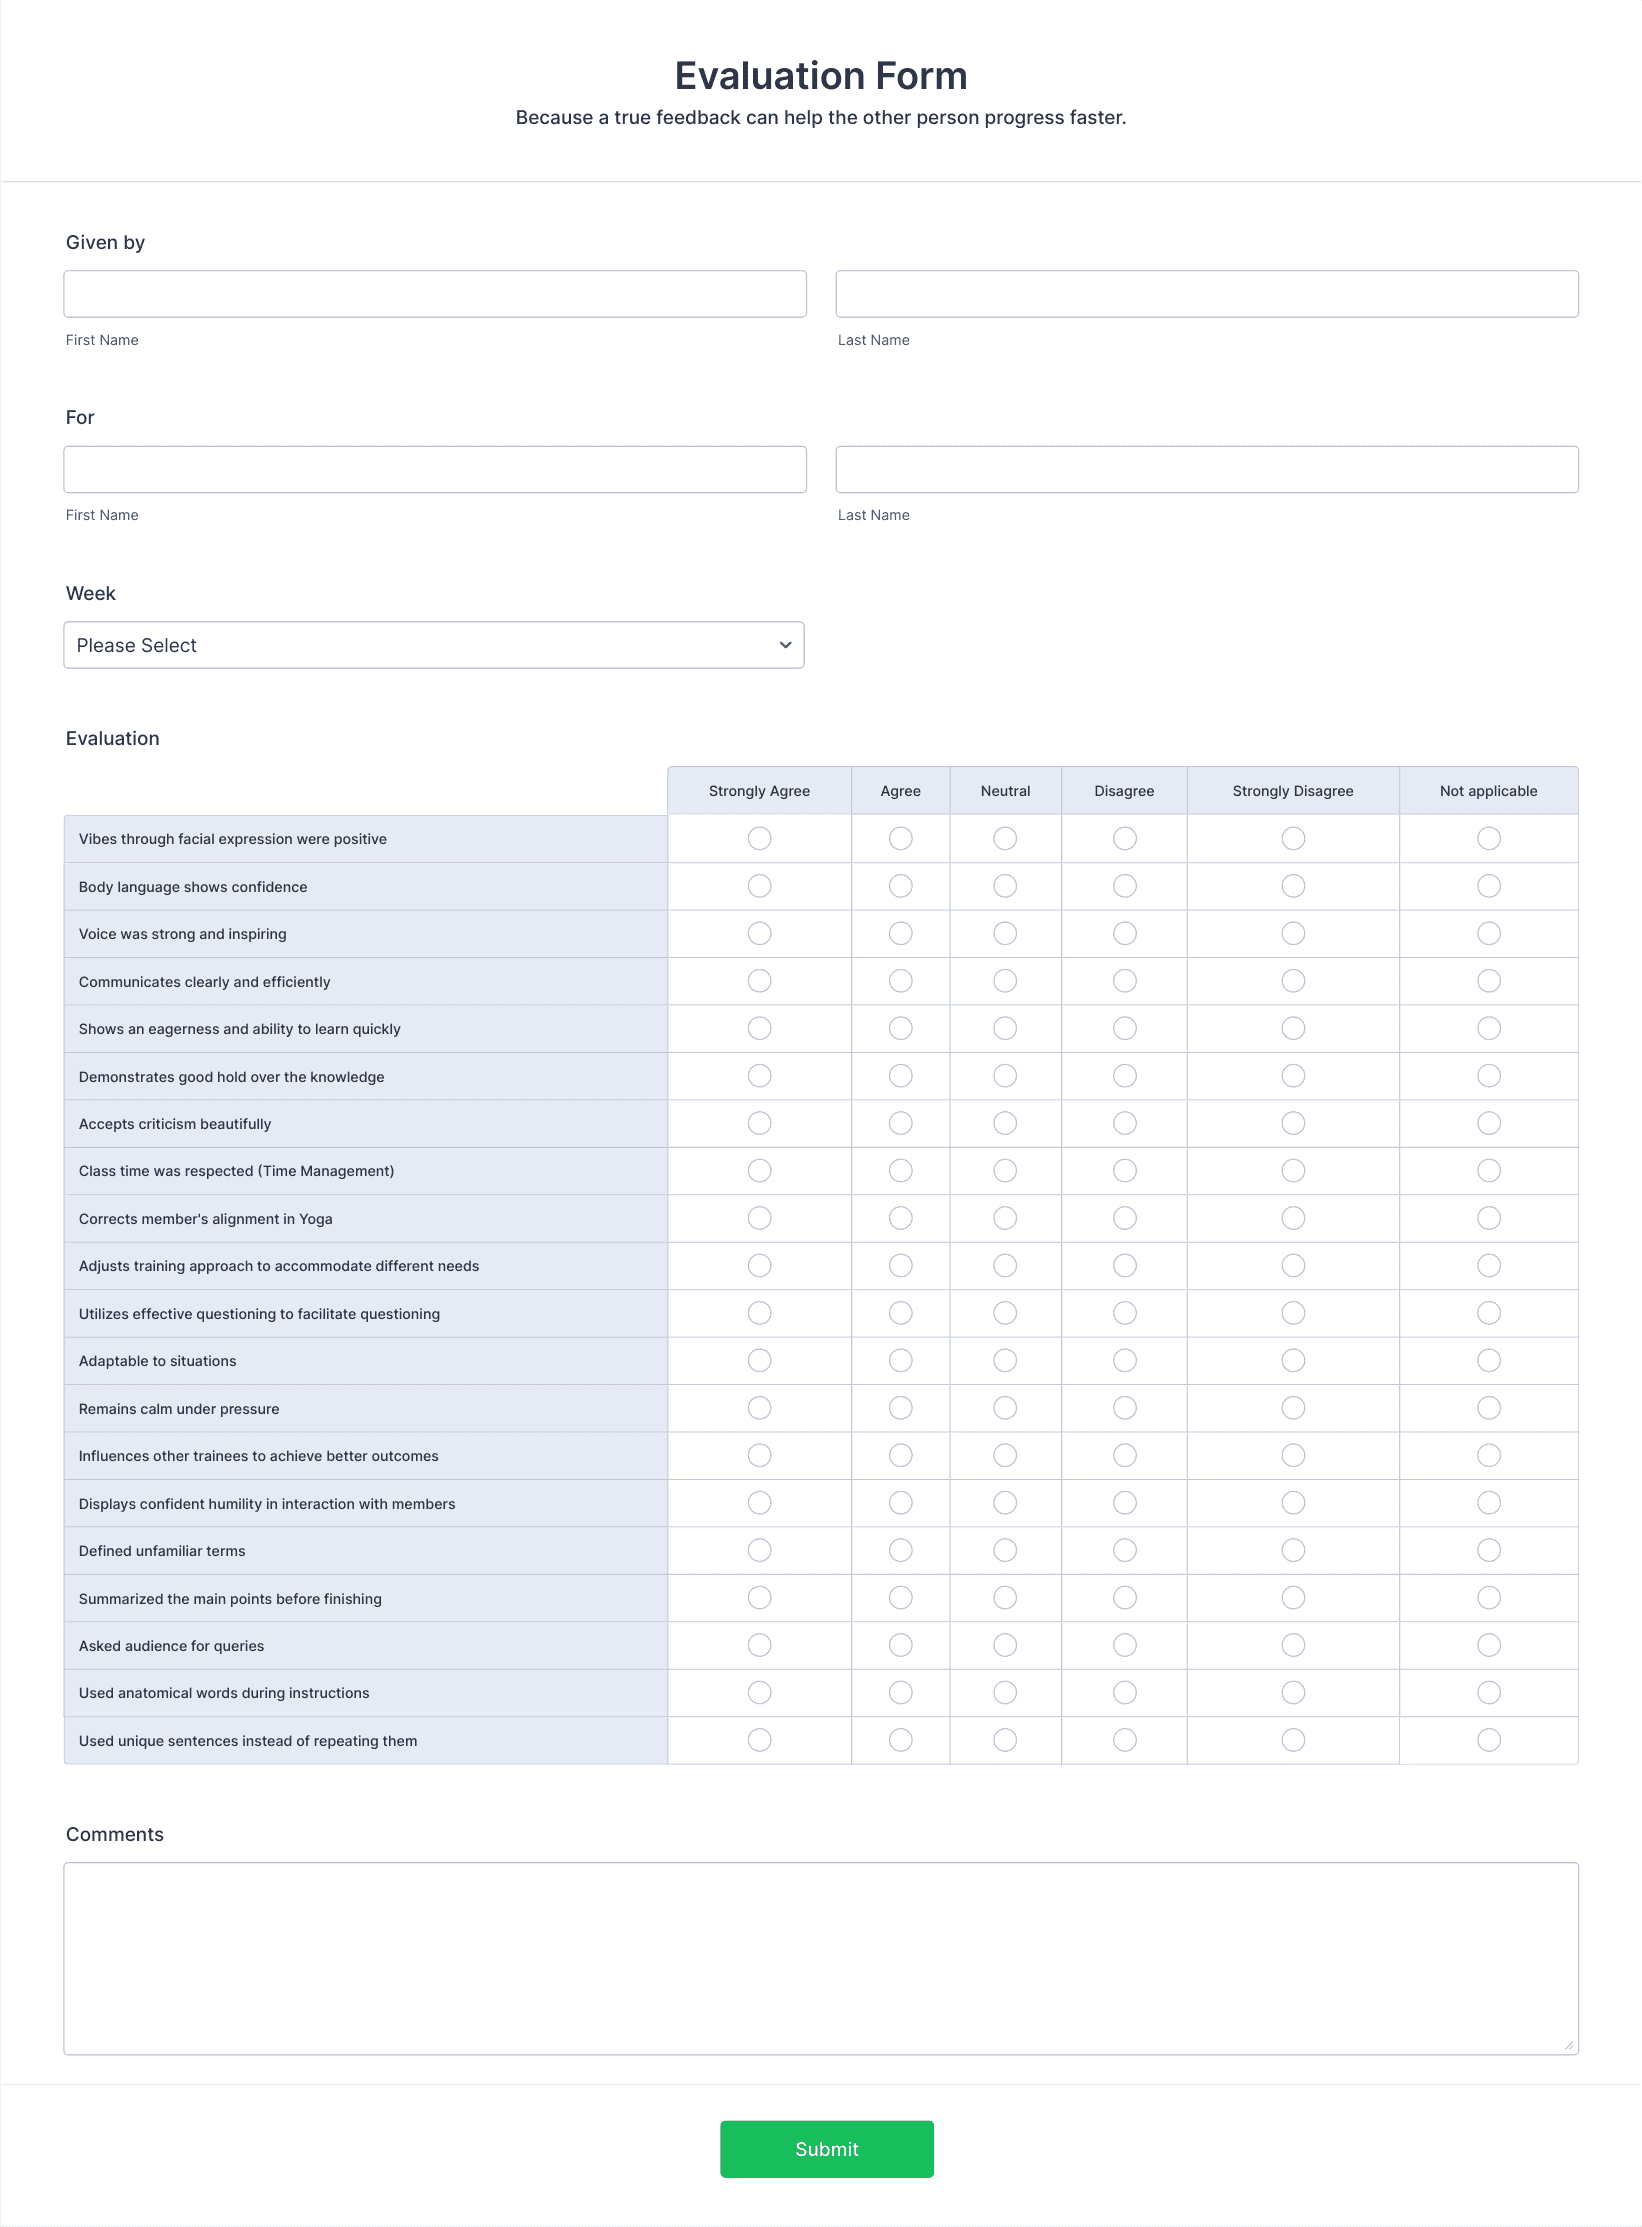Mark Neutral for Voice was strong and inspiring
The width and height of the screenshot is (1642, 2227).
click(x=1005, y=933)
